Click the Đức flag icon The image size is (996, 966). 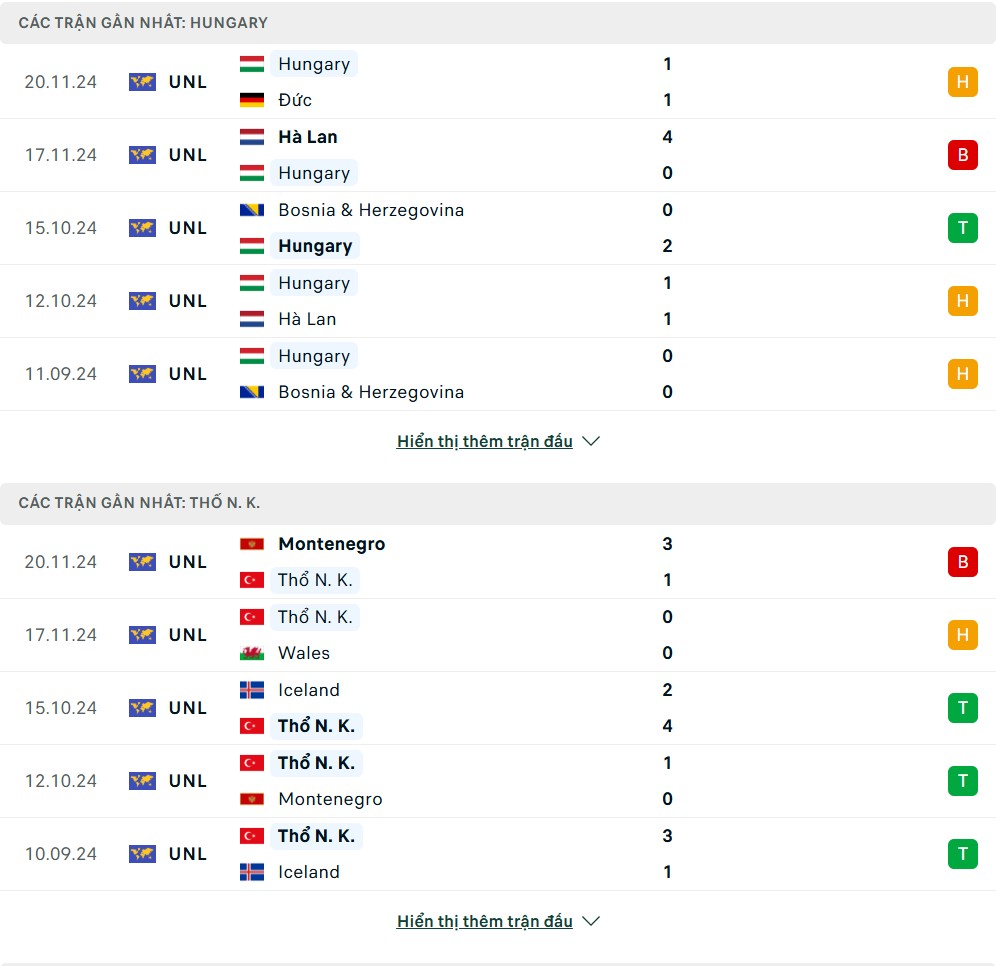click(252, 100)
